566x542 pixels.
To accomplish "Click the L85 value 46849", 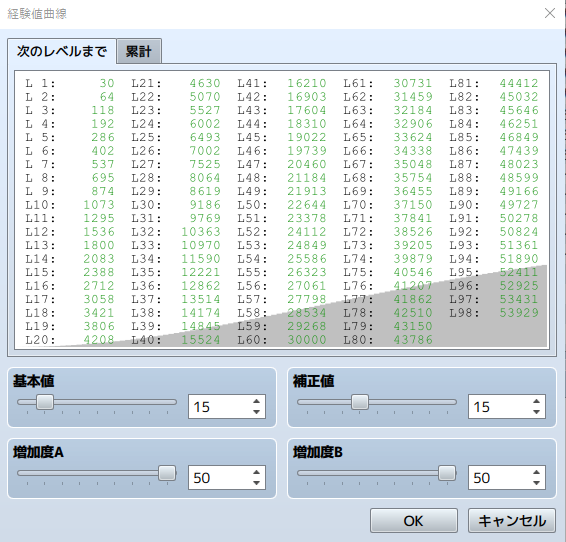I will (519, 137).
